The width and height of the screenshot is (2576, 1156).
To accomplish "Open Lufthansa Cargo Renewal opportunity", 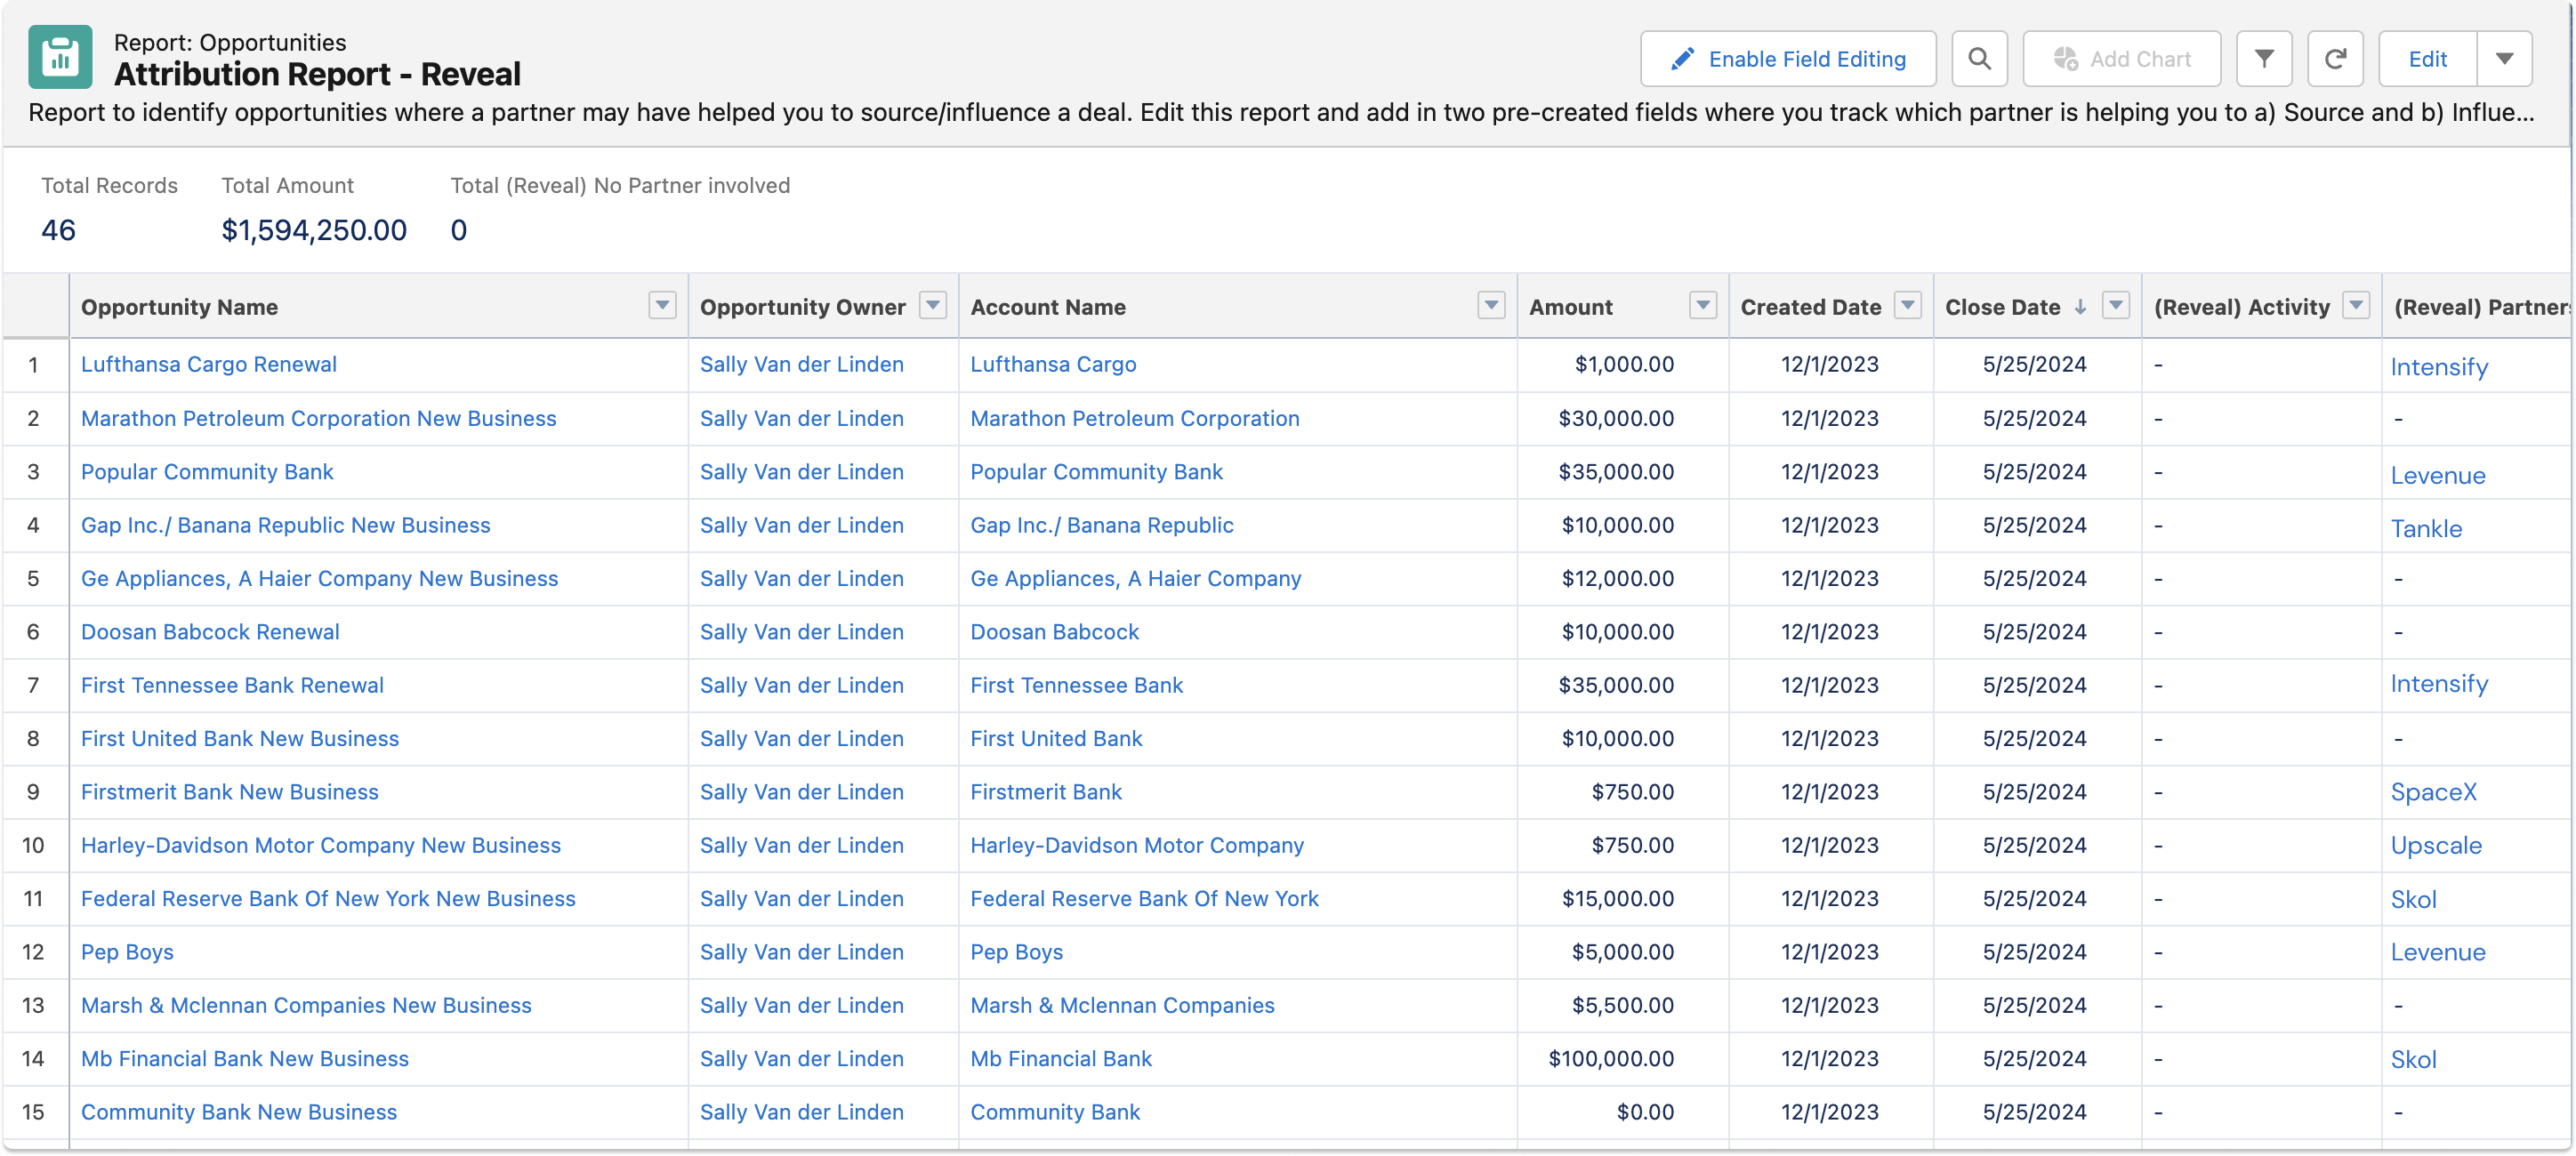I will coord(209,364).
